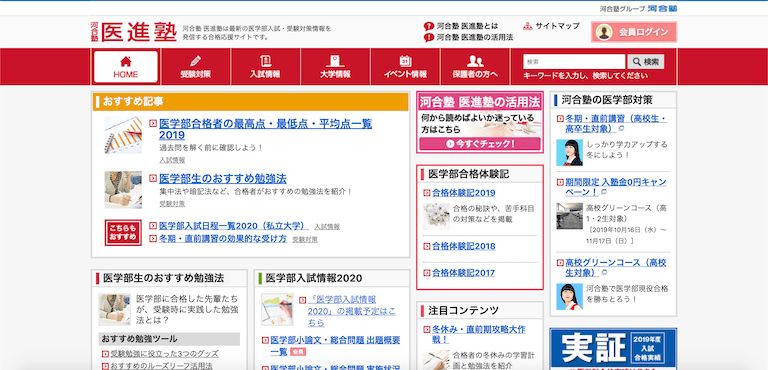Click arrow bullet before 医学部入試日程一覧2020
The width and height of the screenshot is (768, 370).
[x=153, y=226]
